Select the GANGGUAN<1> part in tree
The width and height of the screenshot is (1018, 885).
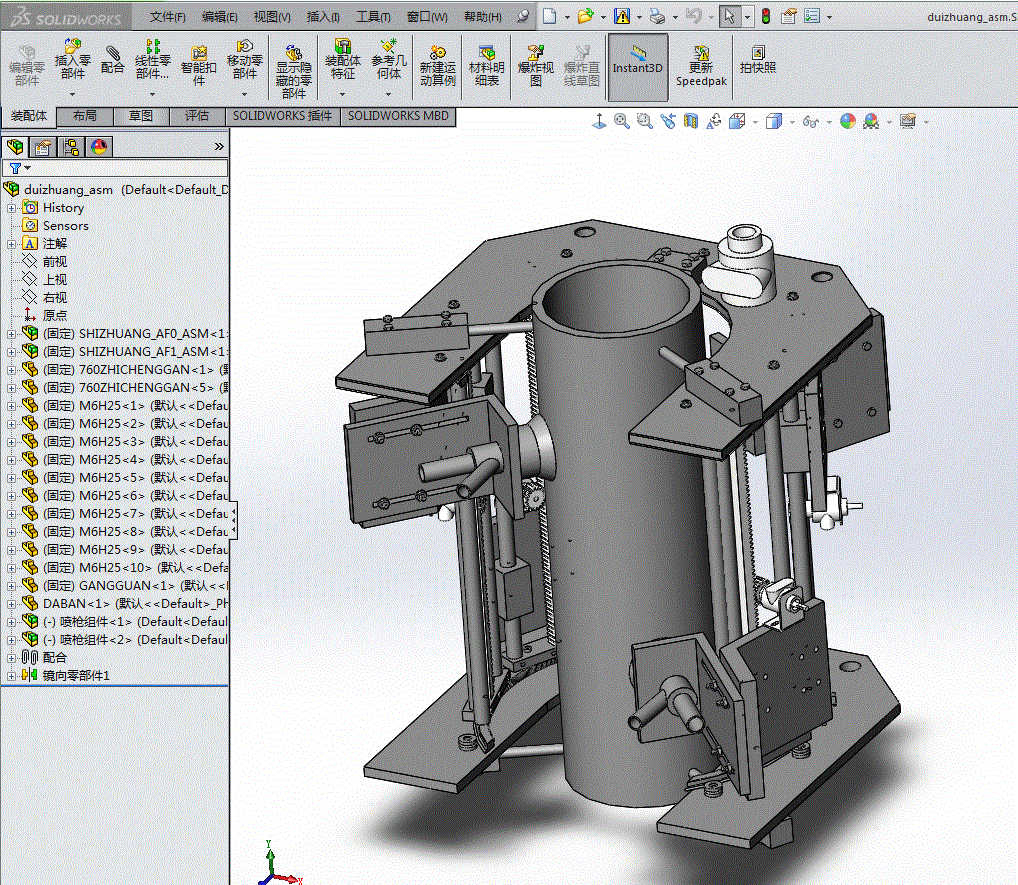(x=113, y=585)
